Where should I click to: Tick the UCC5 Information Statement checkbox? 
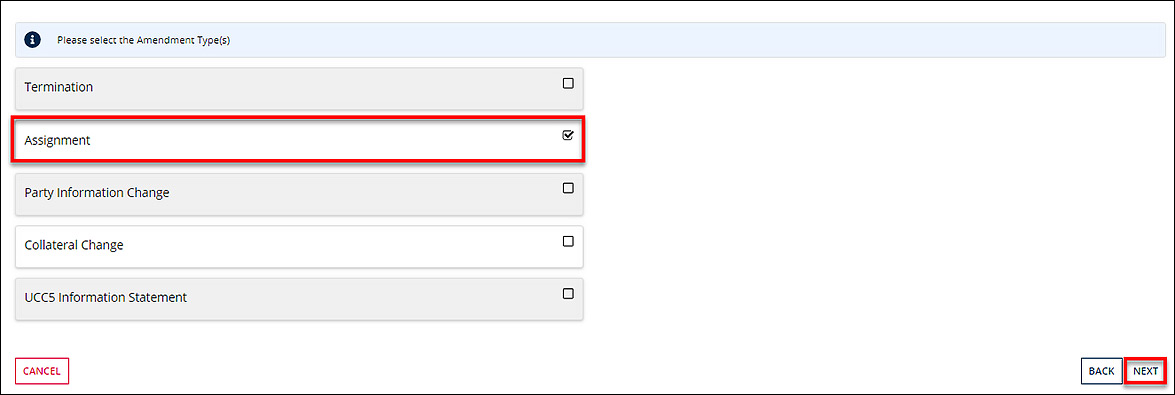coord(568,293)
